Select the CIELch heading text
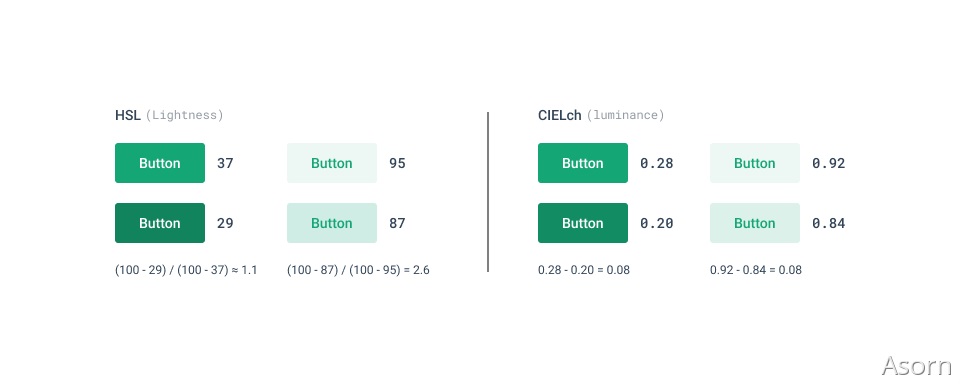960x384 pixels. tap(560, 115)
